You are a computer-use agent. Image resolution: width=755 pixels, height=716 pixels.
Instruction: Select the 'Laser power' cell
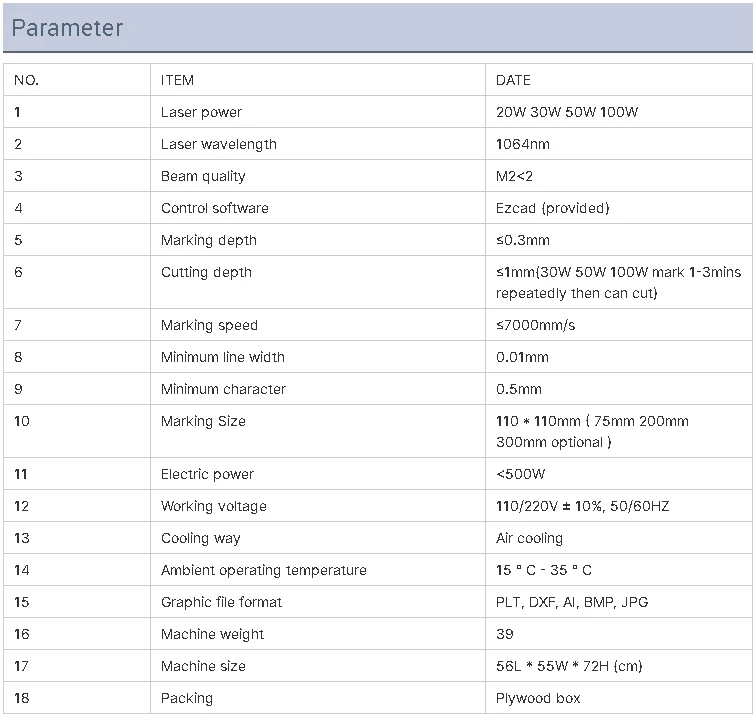pyautogui.click(x=201, y=112)
